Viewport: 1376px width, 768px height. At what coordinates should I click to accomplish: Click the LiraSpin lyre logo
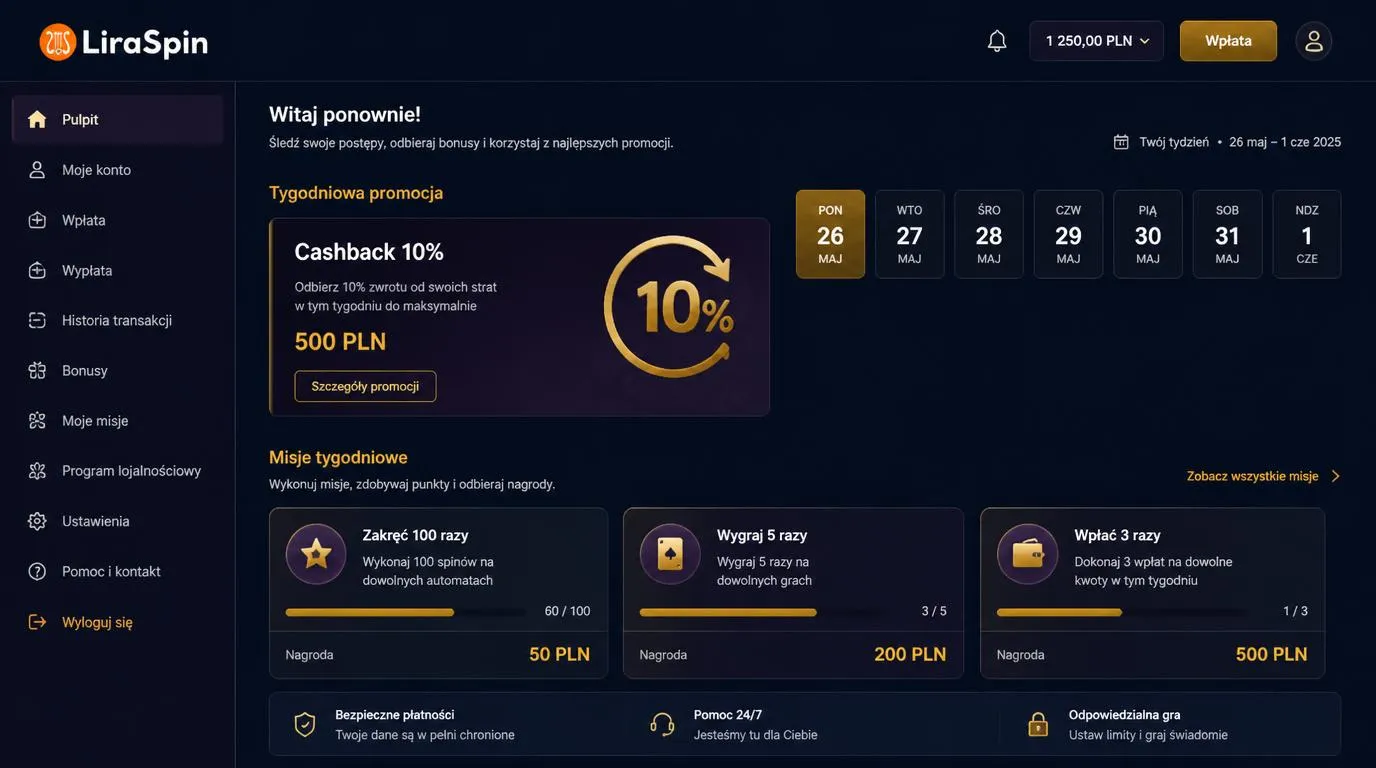pos(58,42)
